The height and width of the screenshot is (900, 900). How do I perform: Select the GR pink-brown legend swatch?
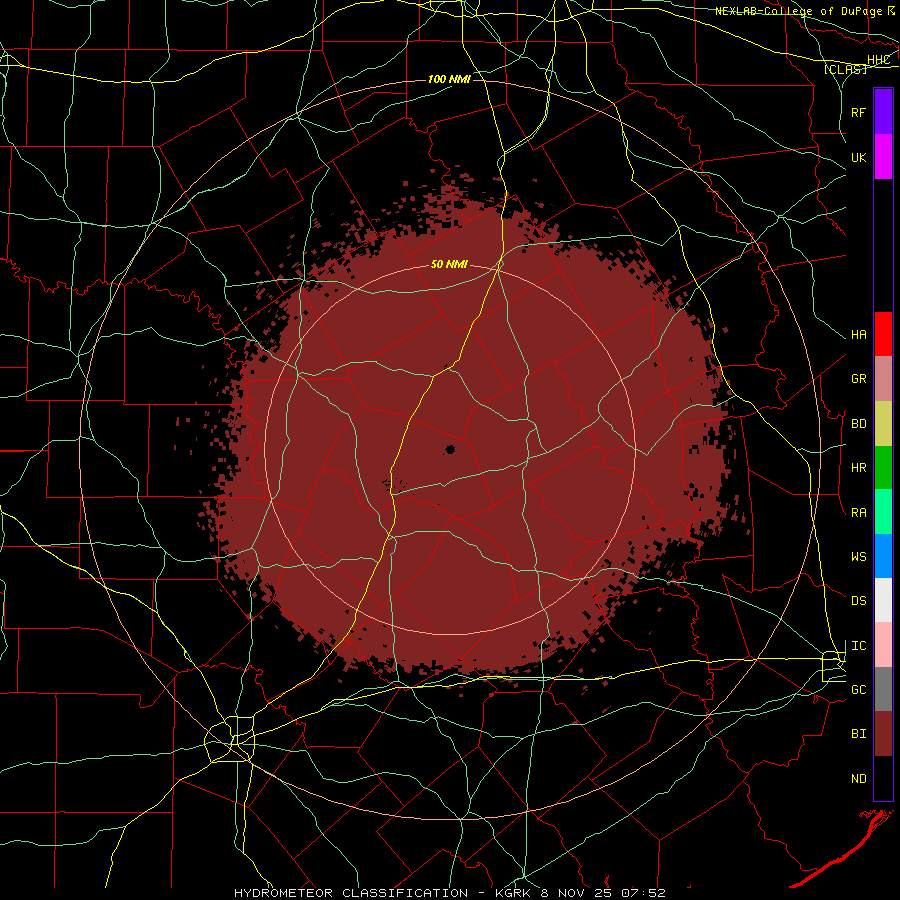click(x=883, y=379)
